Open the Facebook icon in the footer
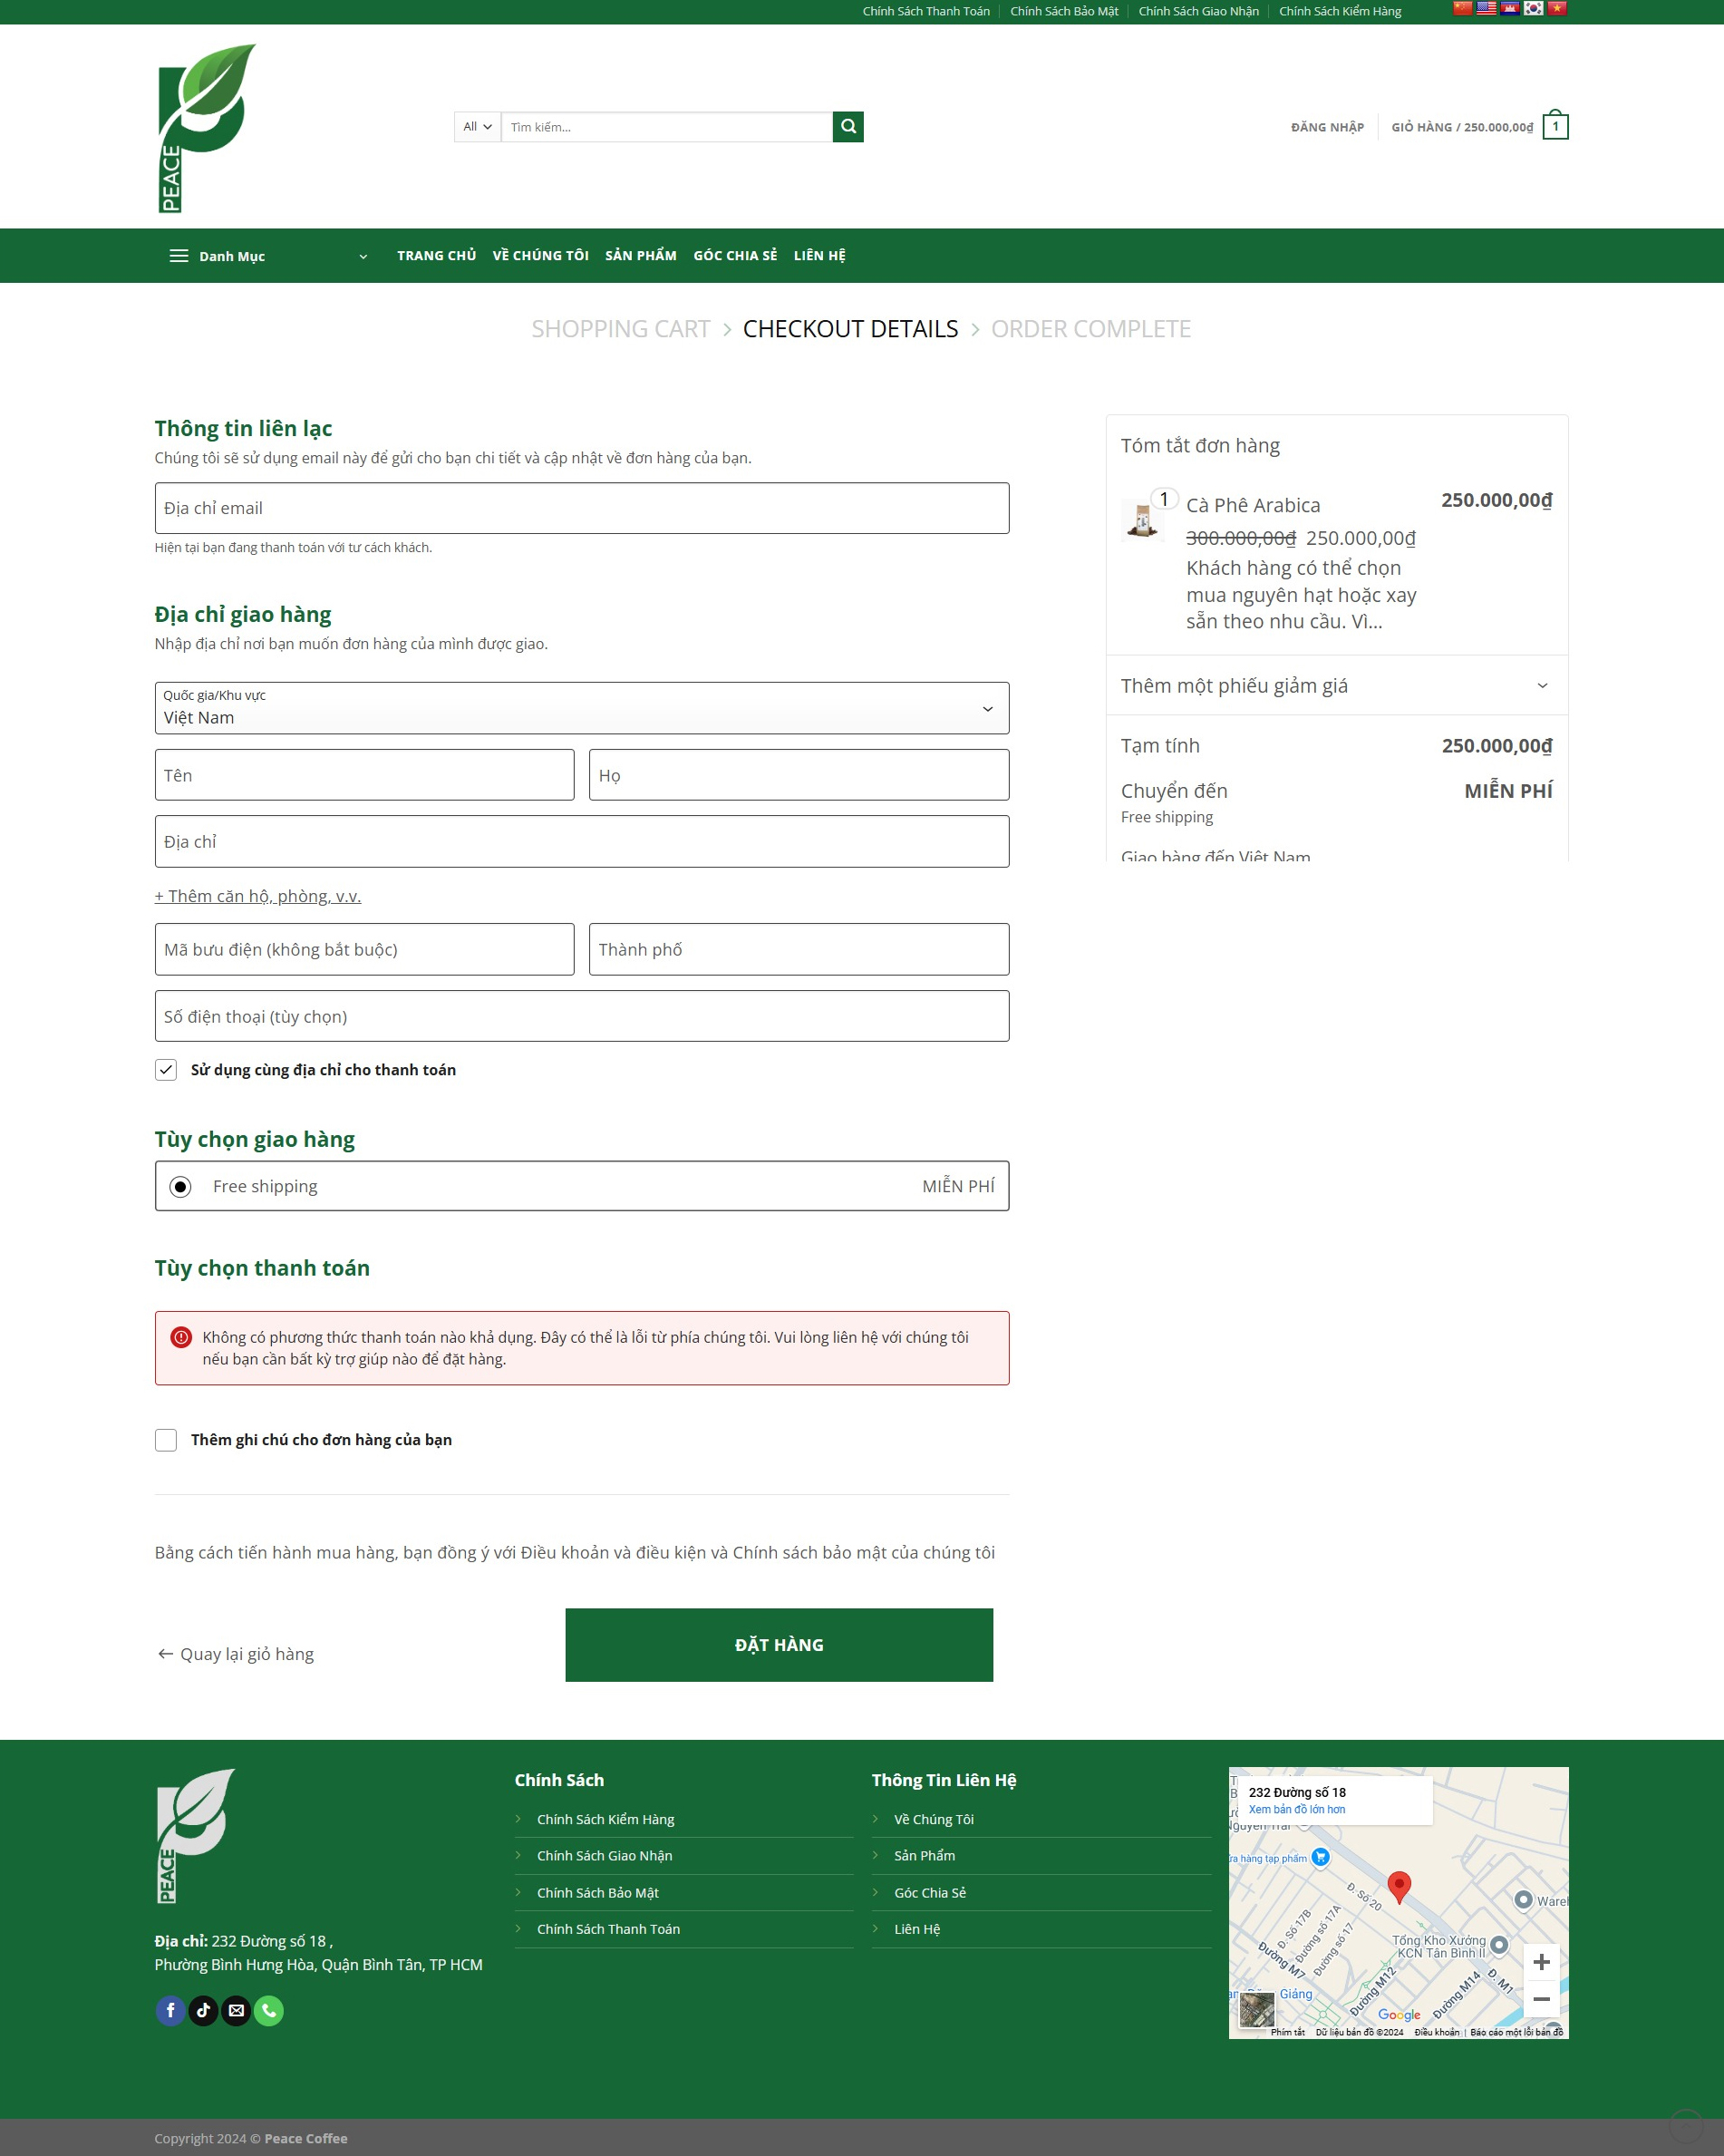Viewport: 1724px width, 2156px height. [x=170, y=2010]
